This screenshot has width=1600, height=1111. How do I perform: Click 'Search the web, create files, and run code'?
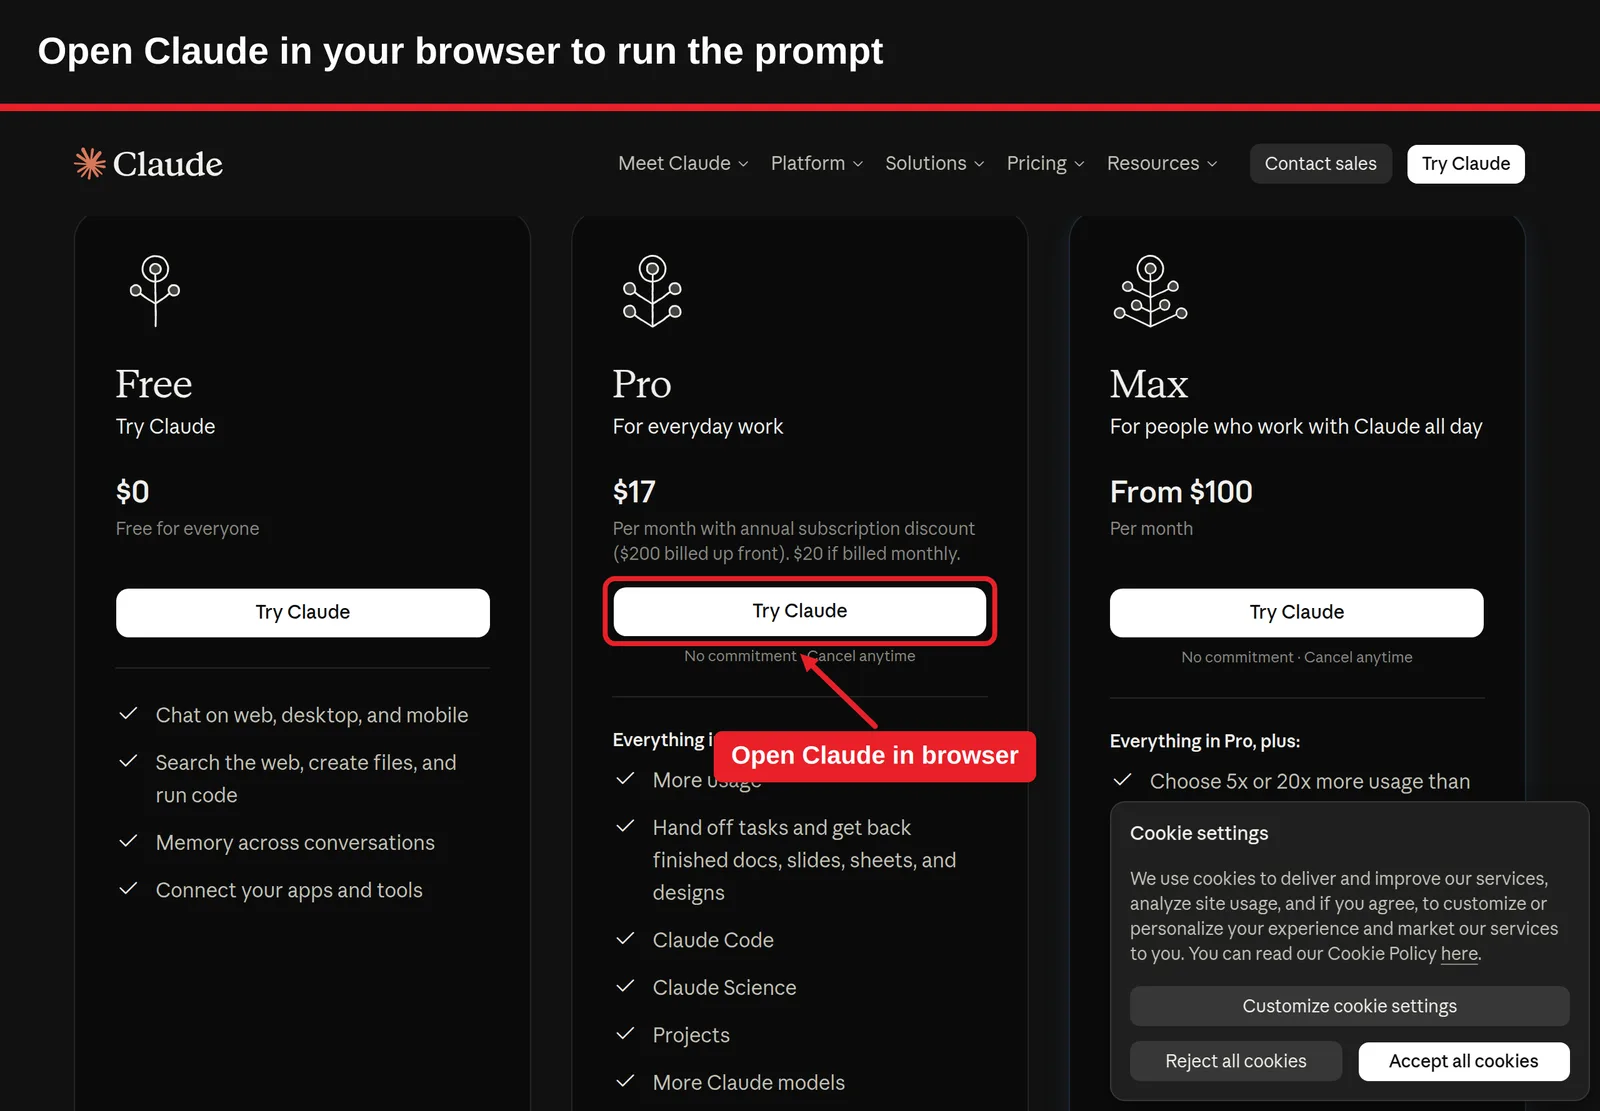click(x=306, y=779)
